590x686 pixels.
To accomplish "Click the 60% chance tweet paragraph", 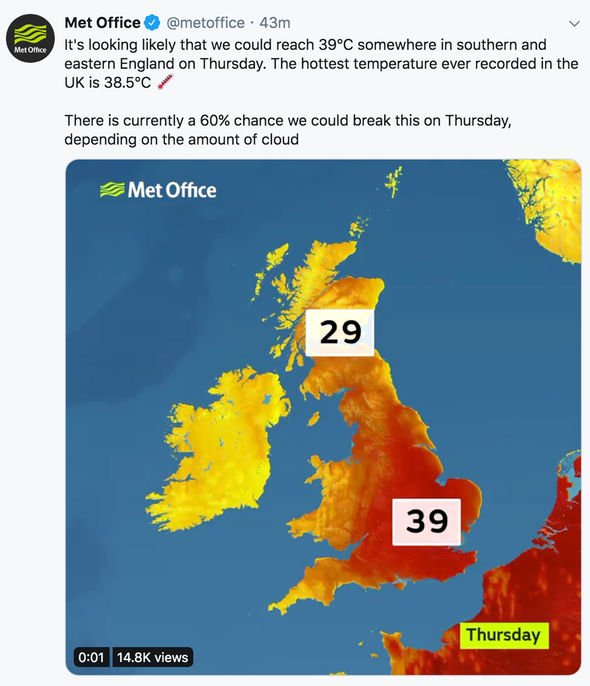I will [x=288, y=130].
